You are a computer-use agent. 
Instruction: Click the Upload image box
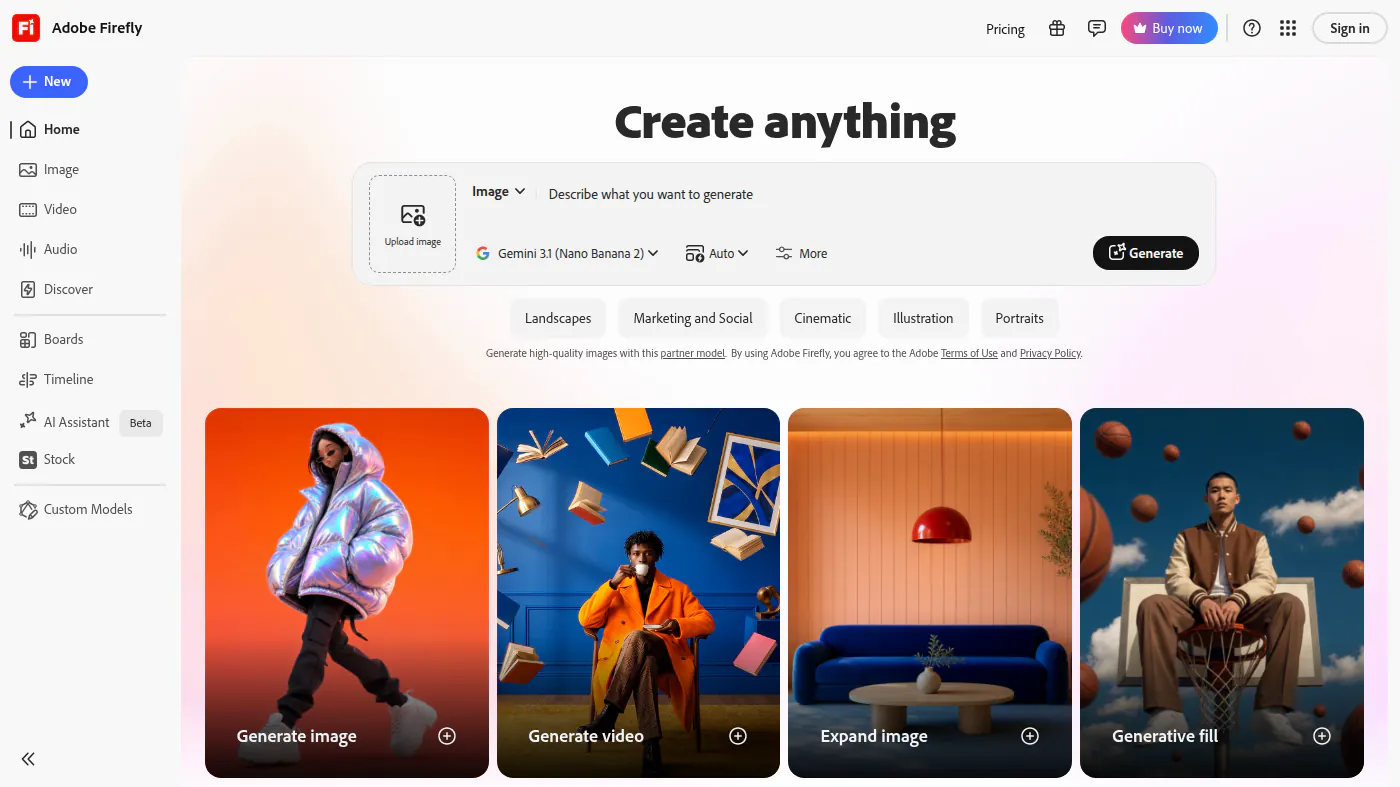(413, 224)
